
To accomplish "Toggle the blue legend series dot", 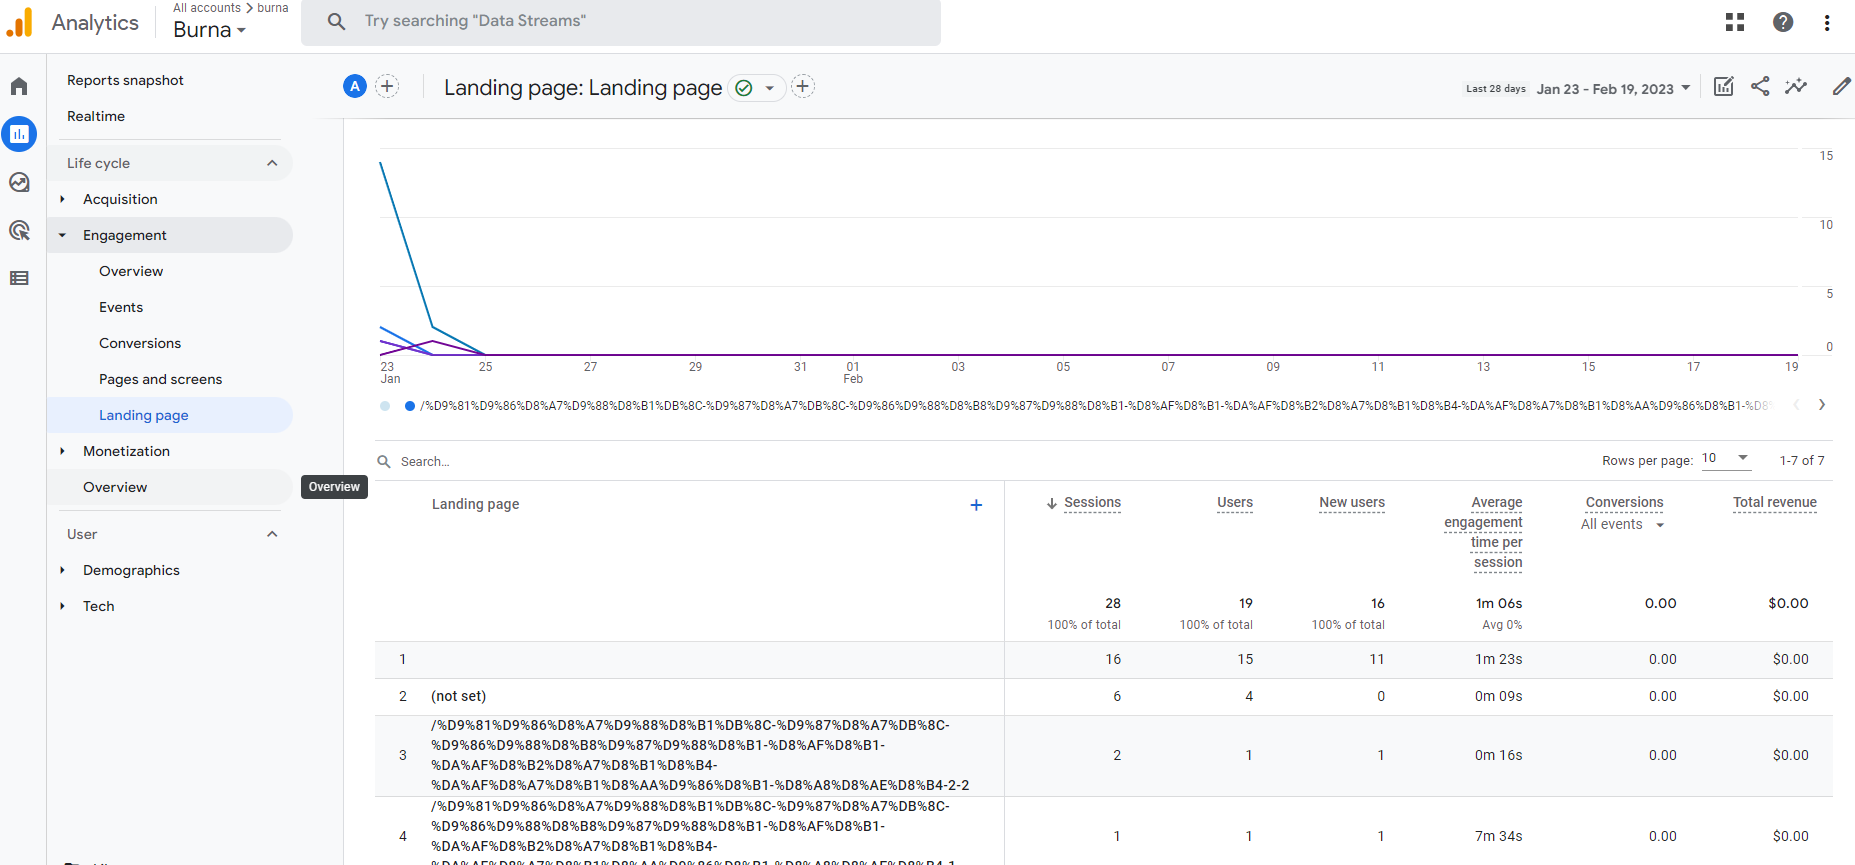I will point(410,406).
